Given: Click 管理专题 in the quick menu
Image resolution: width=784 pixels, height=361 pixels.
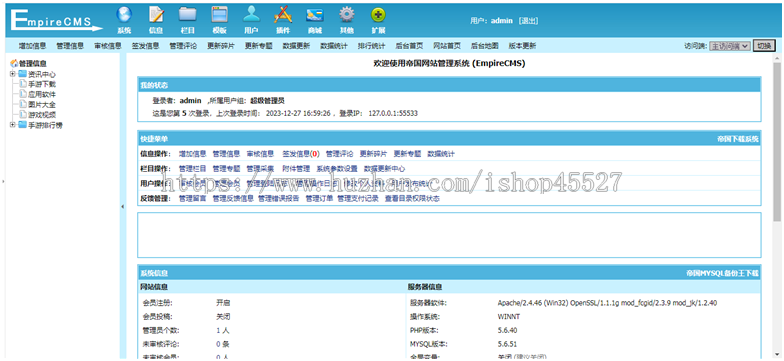Looking at the screenshot, I should click(x=226, y=168).
